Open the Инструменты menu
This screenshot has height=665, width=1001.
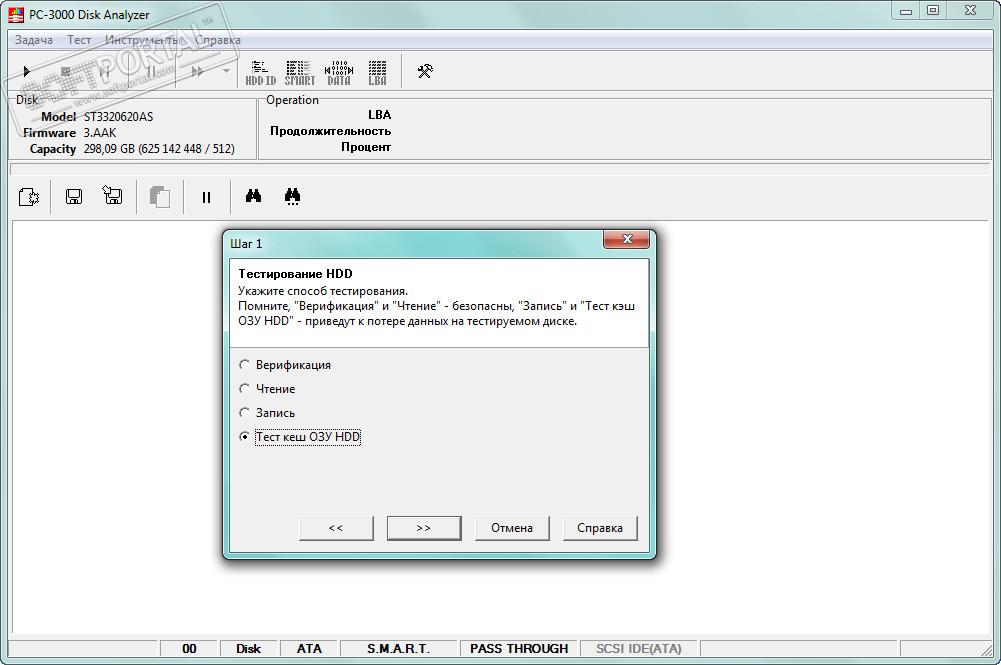point(143,40)
